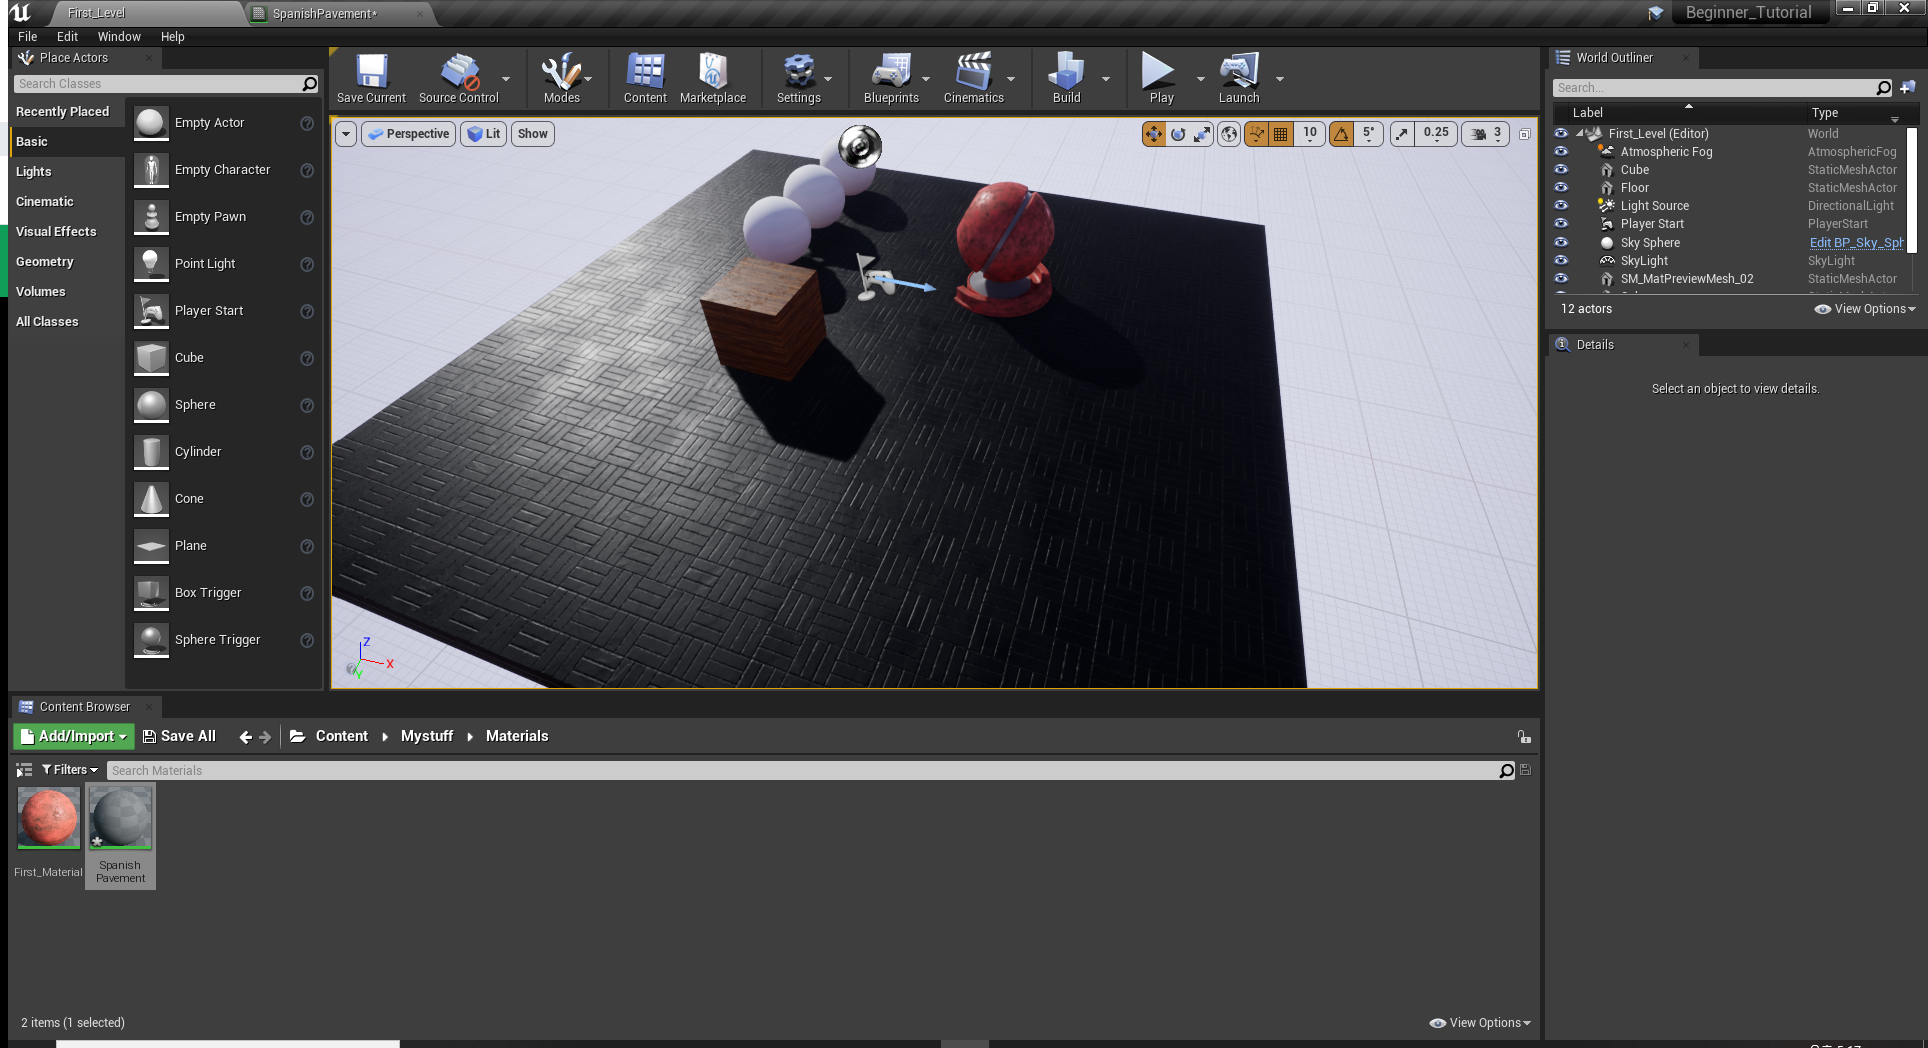This screenshot has height=1048, width=1928.
Task: Open Source Control from the toolbar
Action: point(458,78)
